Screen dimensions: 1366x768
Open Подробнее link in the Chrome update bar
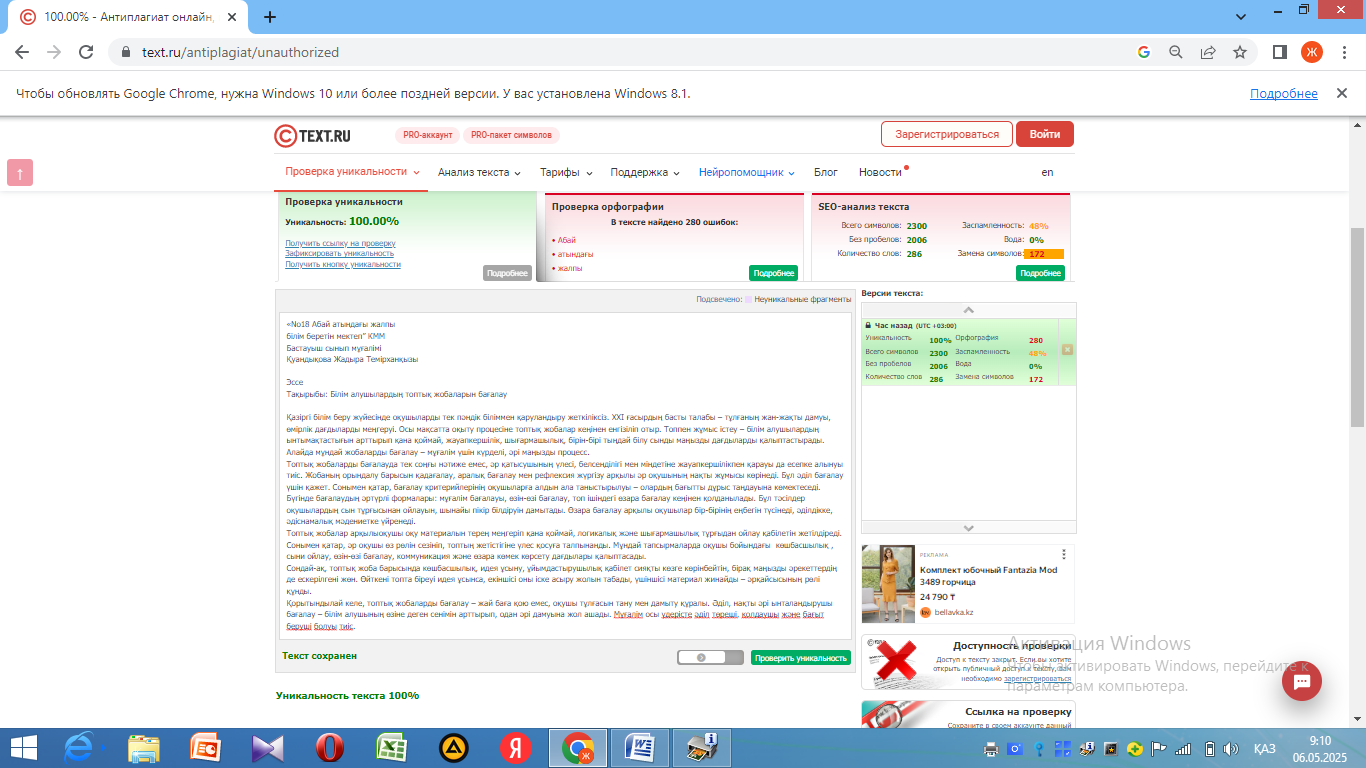point(1284,94)
